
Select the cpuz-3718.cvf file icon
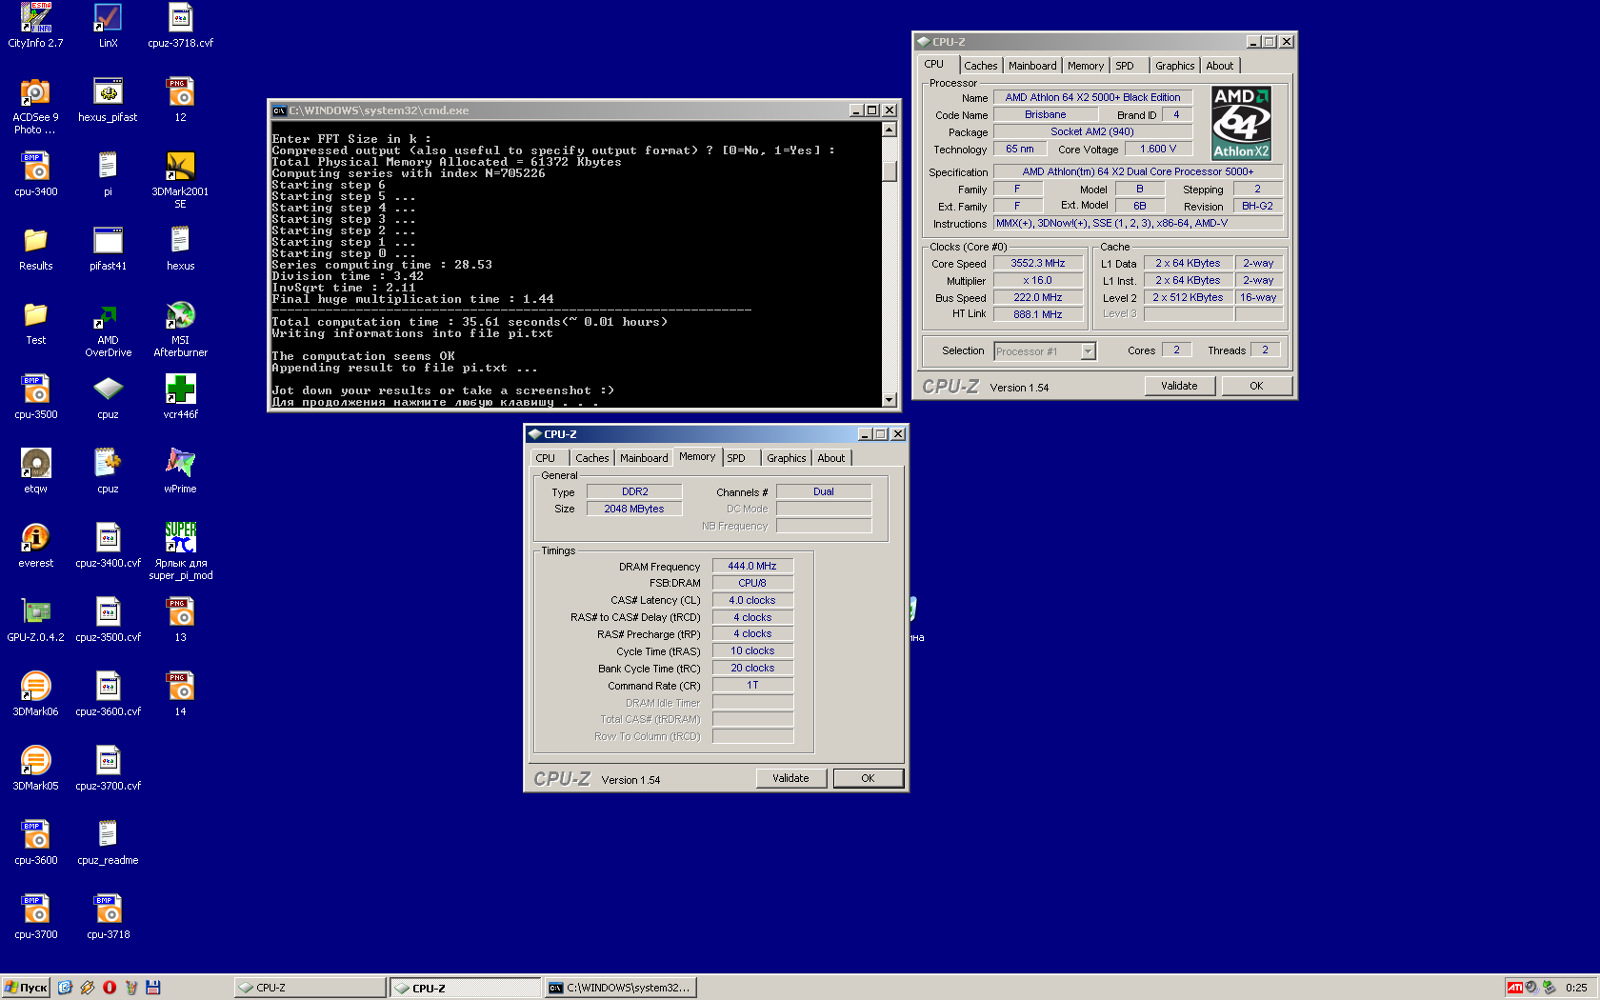[180, 26]
